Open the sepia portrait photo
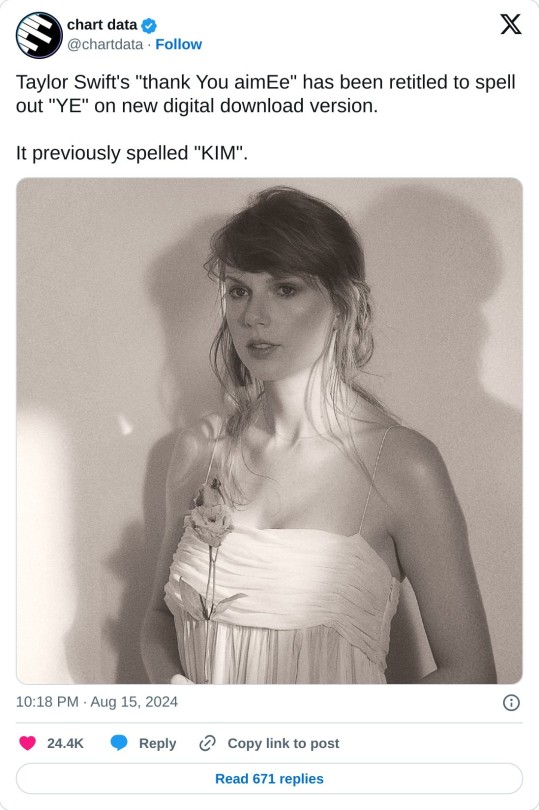539x810 pixels. pyautogui.click(x=269, y=431)
